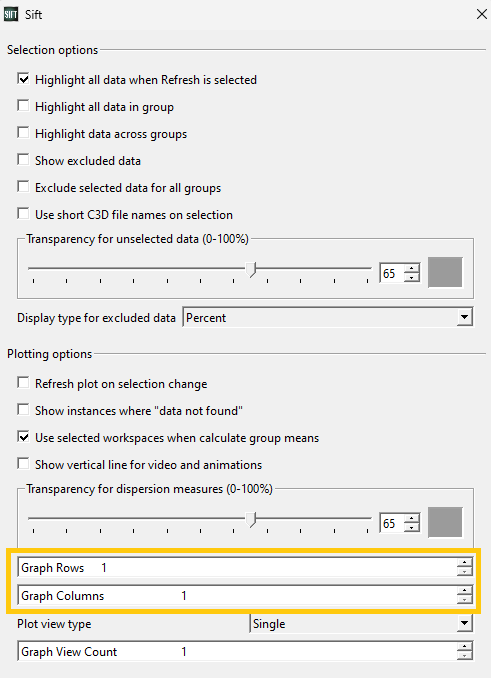491x678 pixels.
Task: Click the unselected data transparency color swatch
Action: 445,272
